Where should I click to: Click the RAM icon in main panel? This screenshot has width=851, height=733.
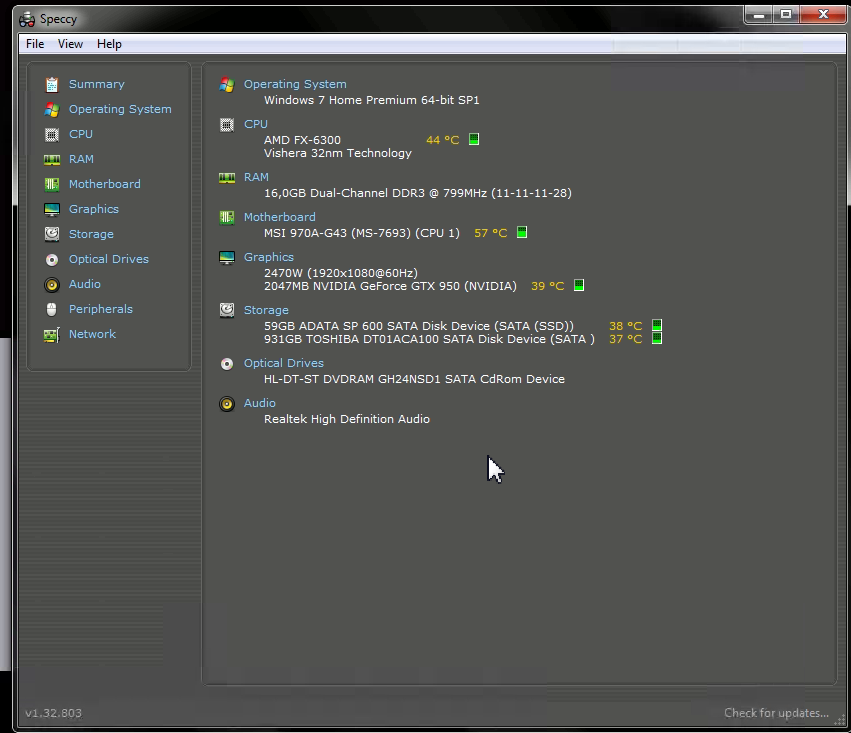[227, 177]
